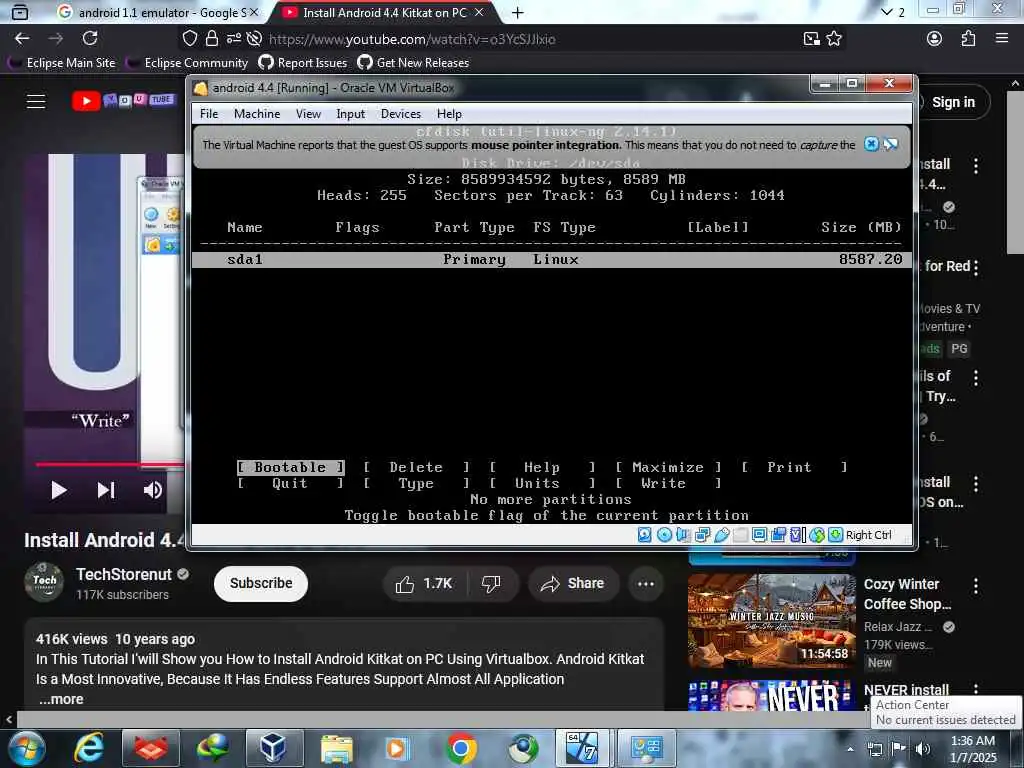
Task: Click the site security padlock icon
Action: click(x=212, y=39)
